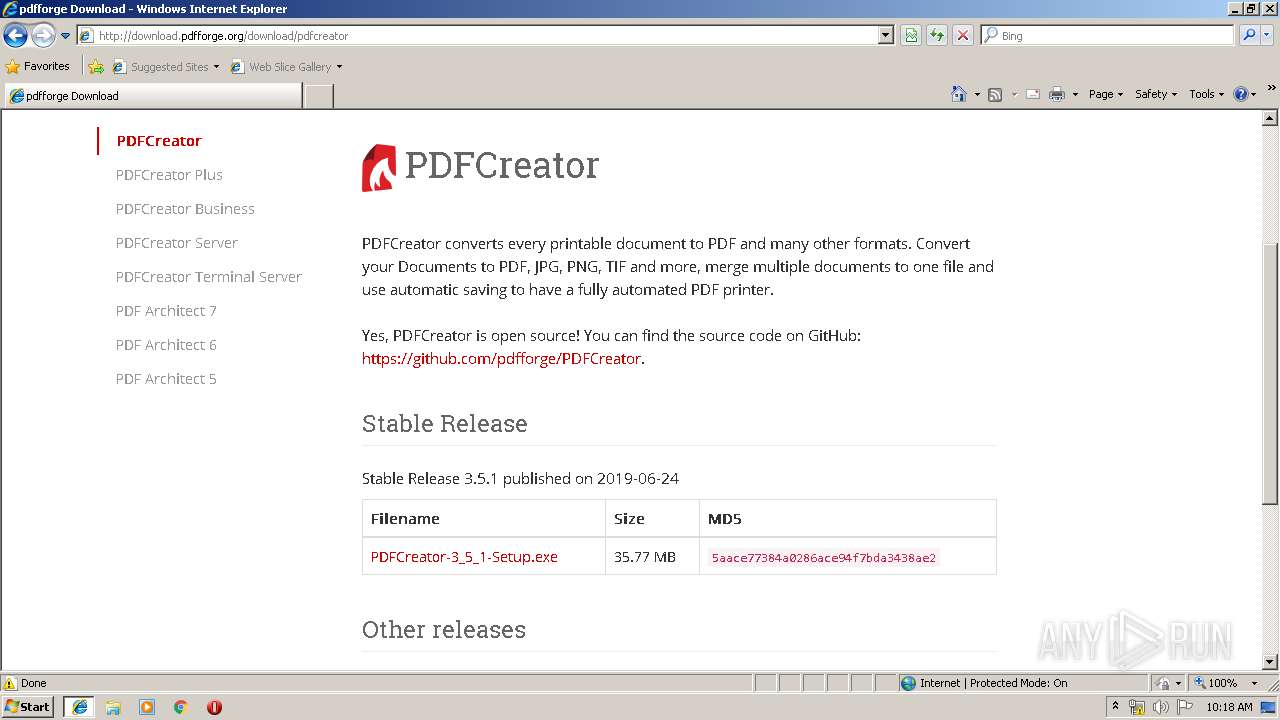Open PDF Architect 5 sidebar link
Screen dimensions: 1280x720
click(166, 379)
